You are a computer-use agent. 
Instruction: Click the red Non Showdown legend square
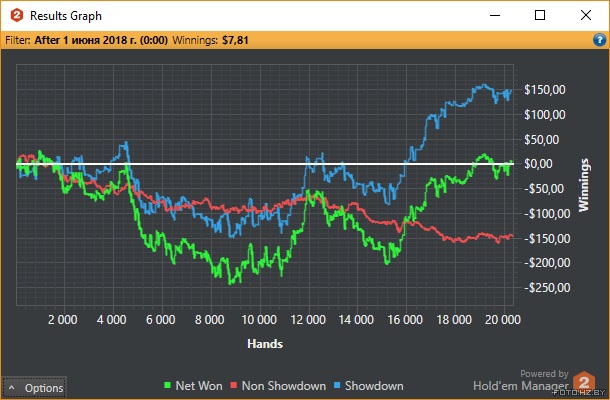(234, 385)
